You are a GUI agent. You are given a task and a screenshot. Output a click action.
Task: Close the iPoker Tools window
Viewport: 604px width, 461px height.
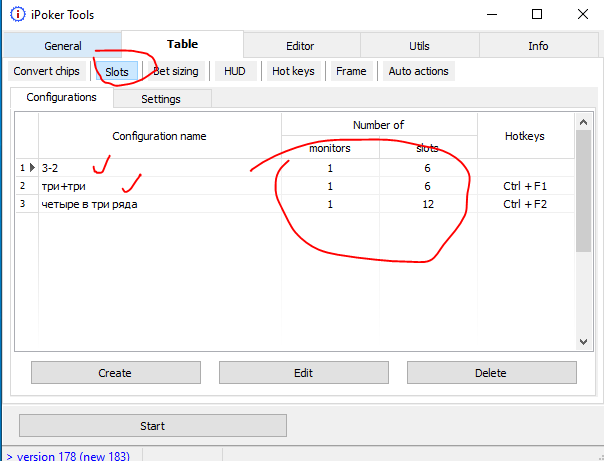click(x=583, y=15)
